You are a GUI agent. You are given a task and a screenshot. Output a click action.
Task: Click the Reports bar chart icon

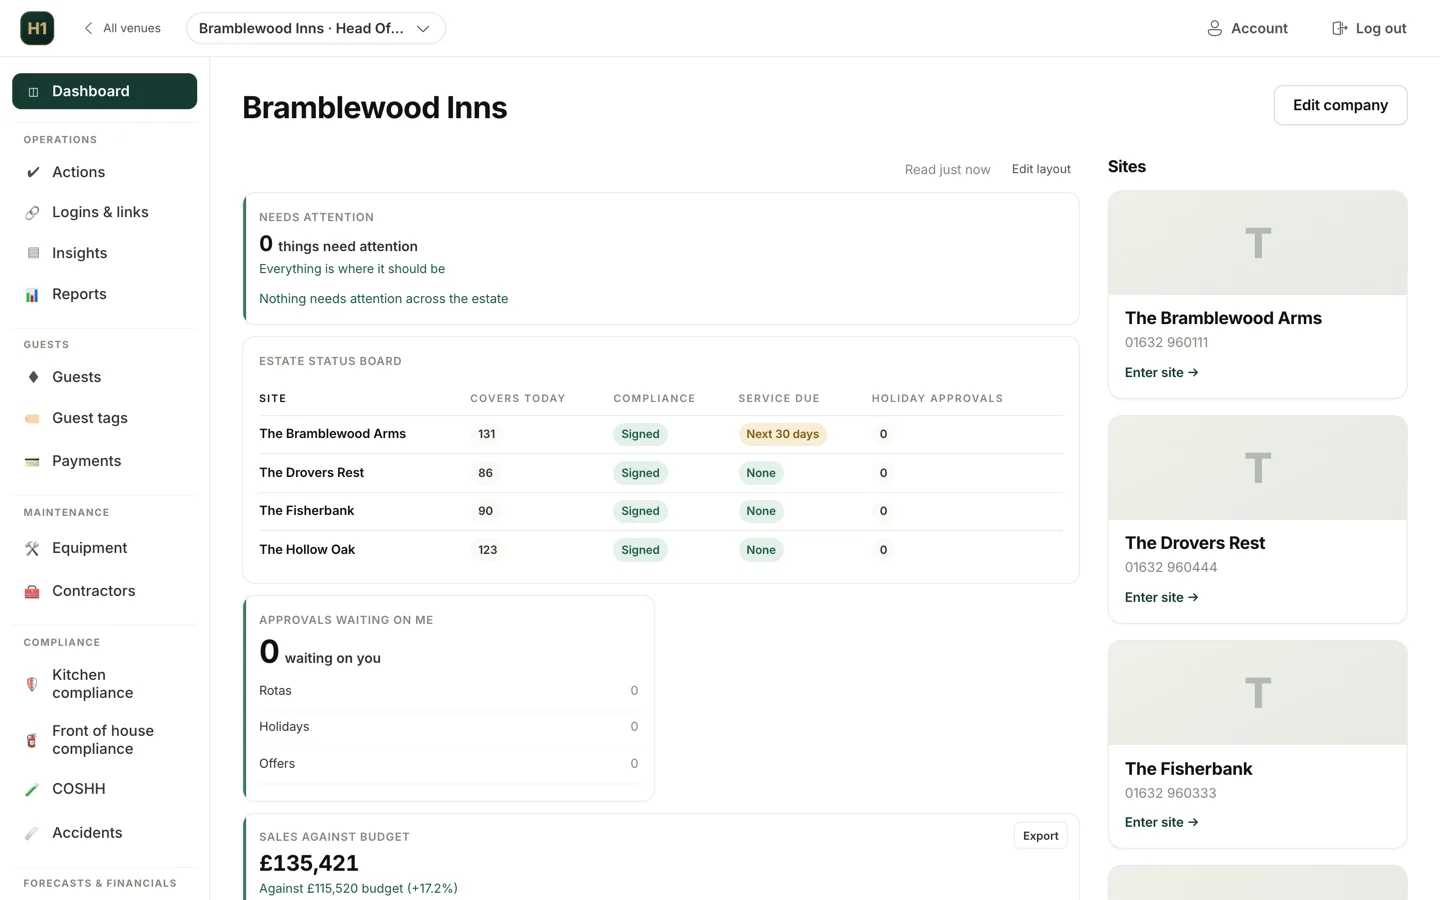coord(33,294)
